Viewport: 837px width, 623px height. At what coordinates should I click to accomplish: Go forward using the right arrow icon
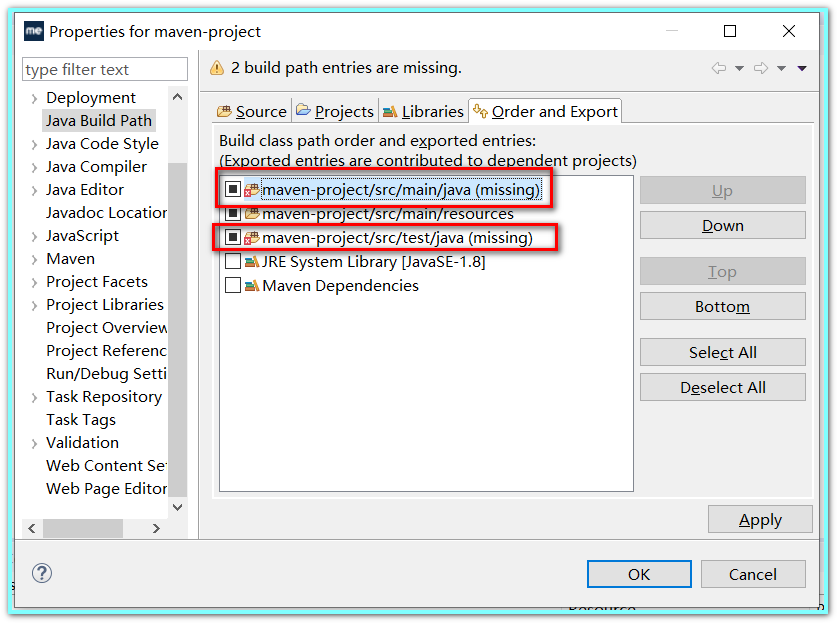pyautogui.click(x=761, y=68)
